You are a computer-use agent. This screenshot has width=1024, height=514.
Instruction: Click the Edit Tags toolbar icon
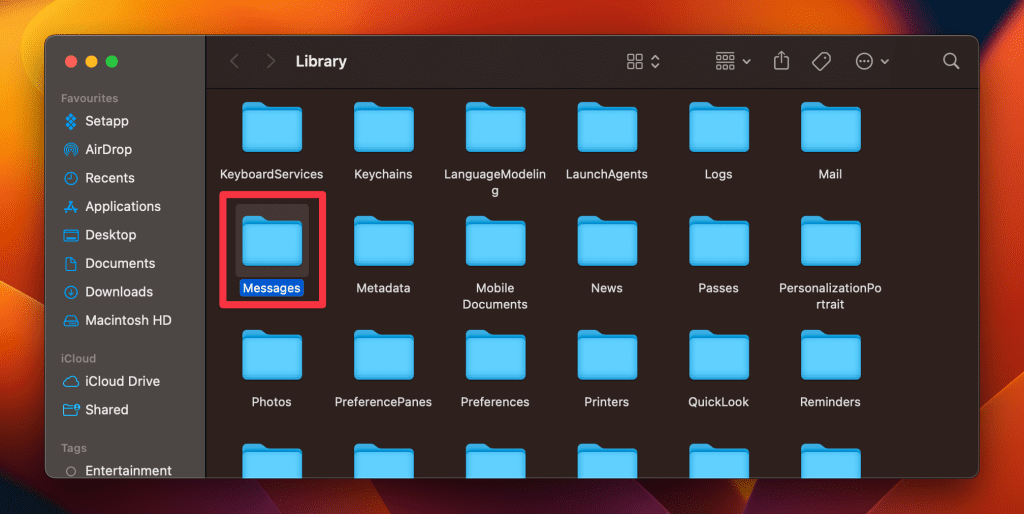[821, 61]
